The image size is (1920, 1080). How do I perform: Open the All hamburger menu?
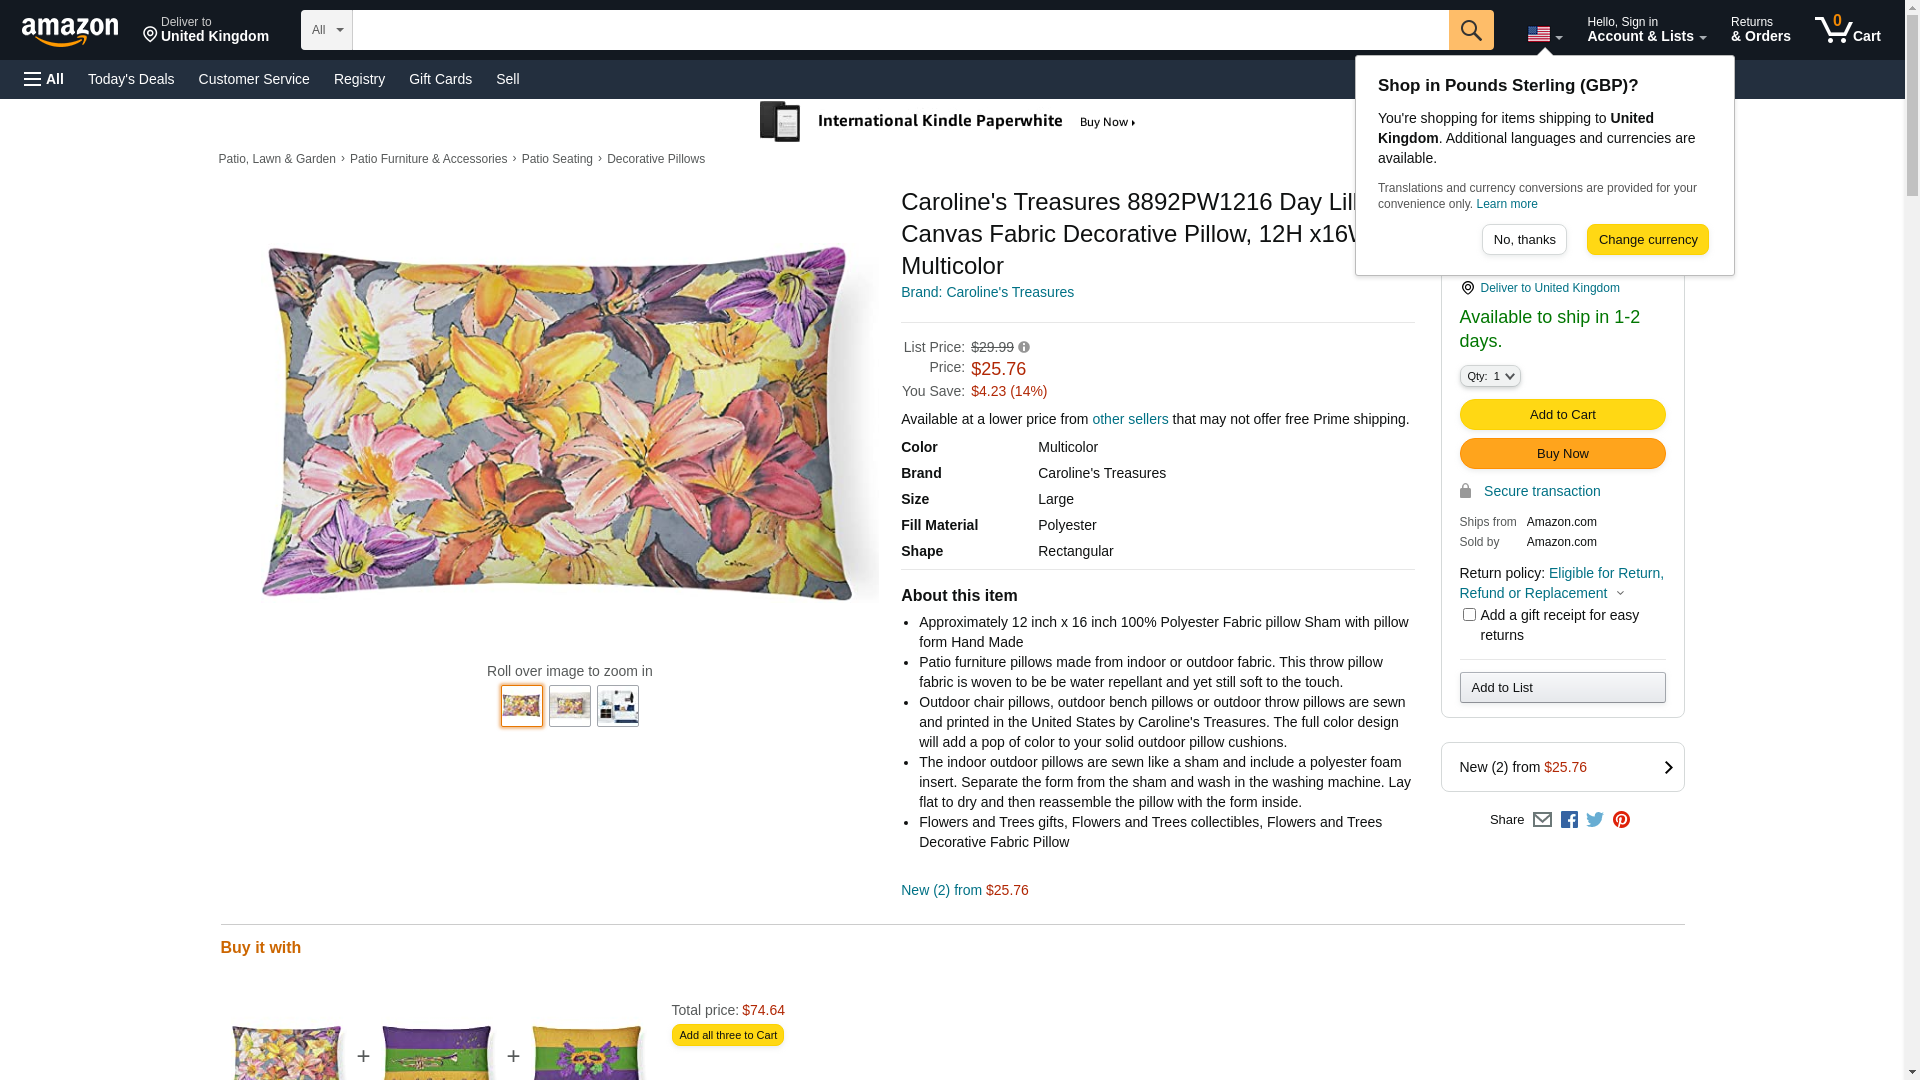click(x=44, y=79)
